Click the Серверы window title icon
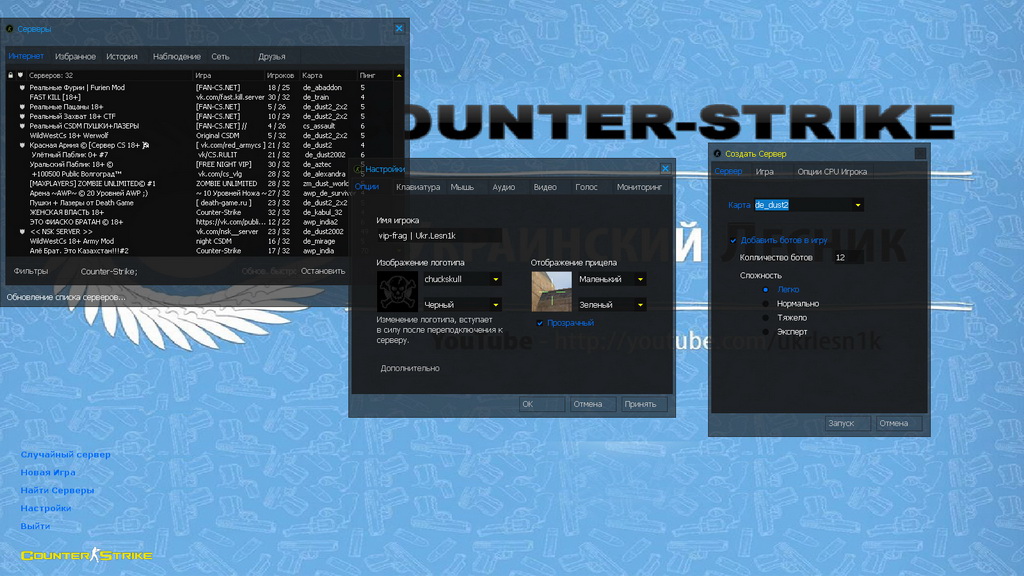Viewport: 1024px width, 576px height. (10, 29)
